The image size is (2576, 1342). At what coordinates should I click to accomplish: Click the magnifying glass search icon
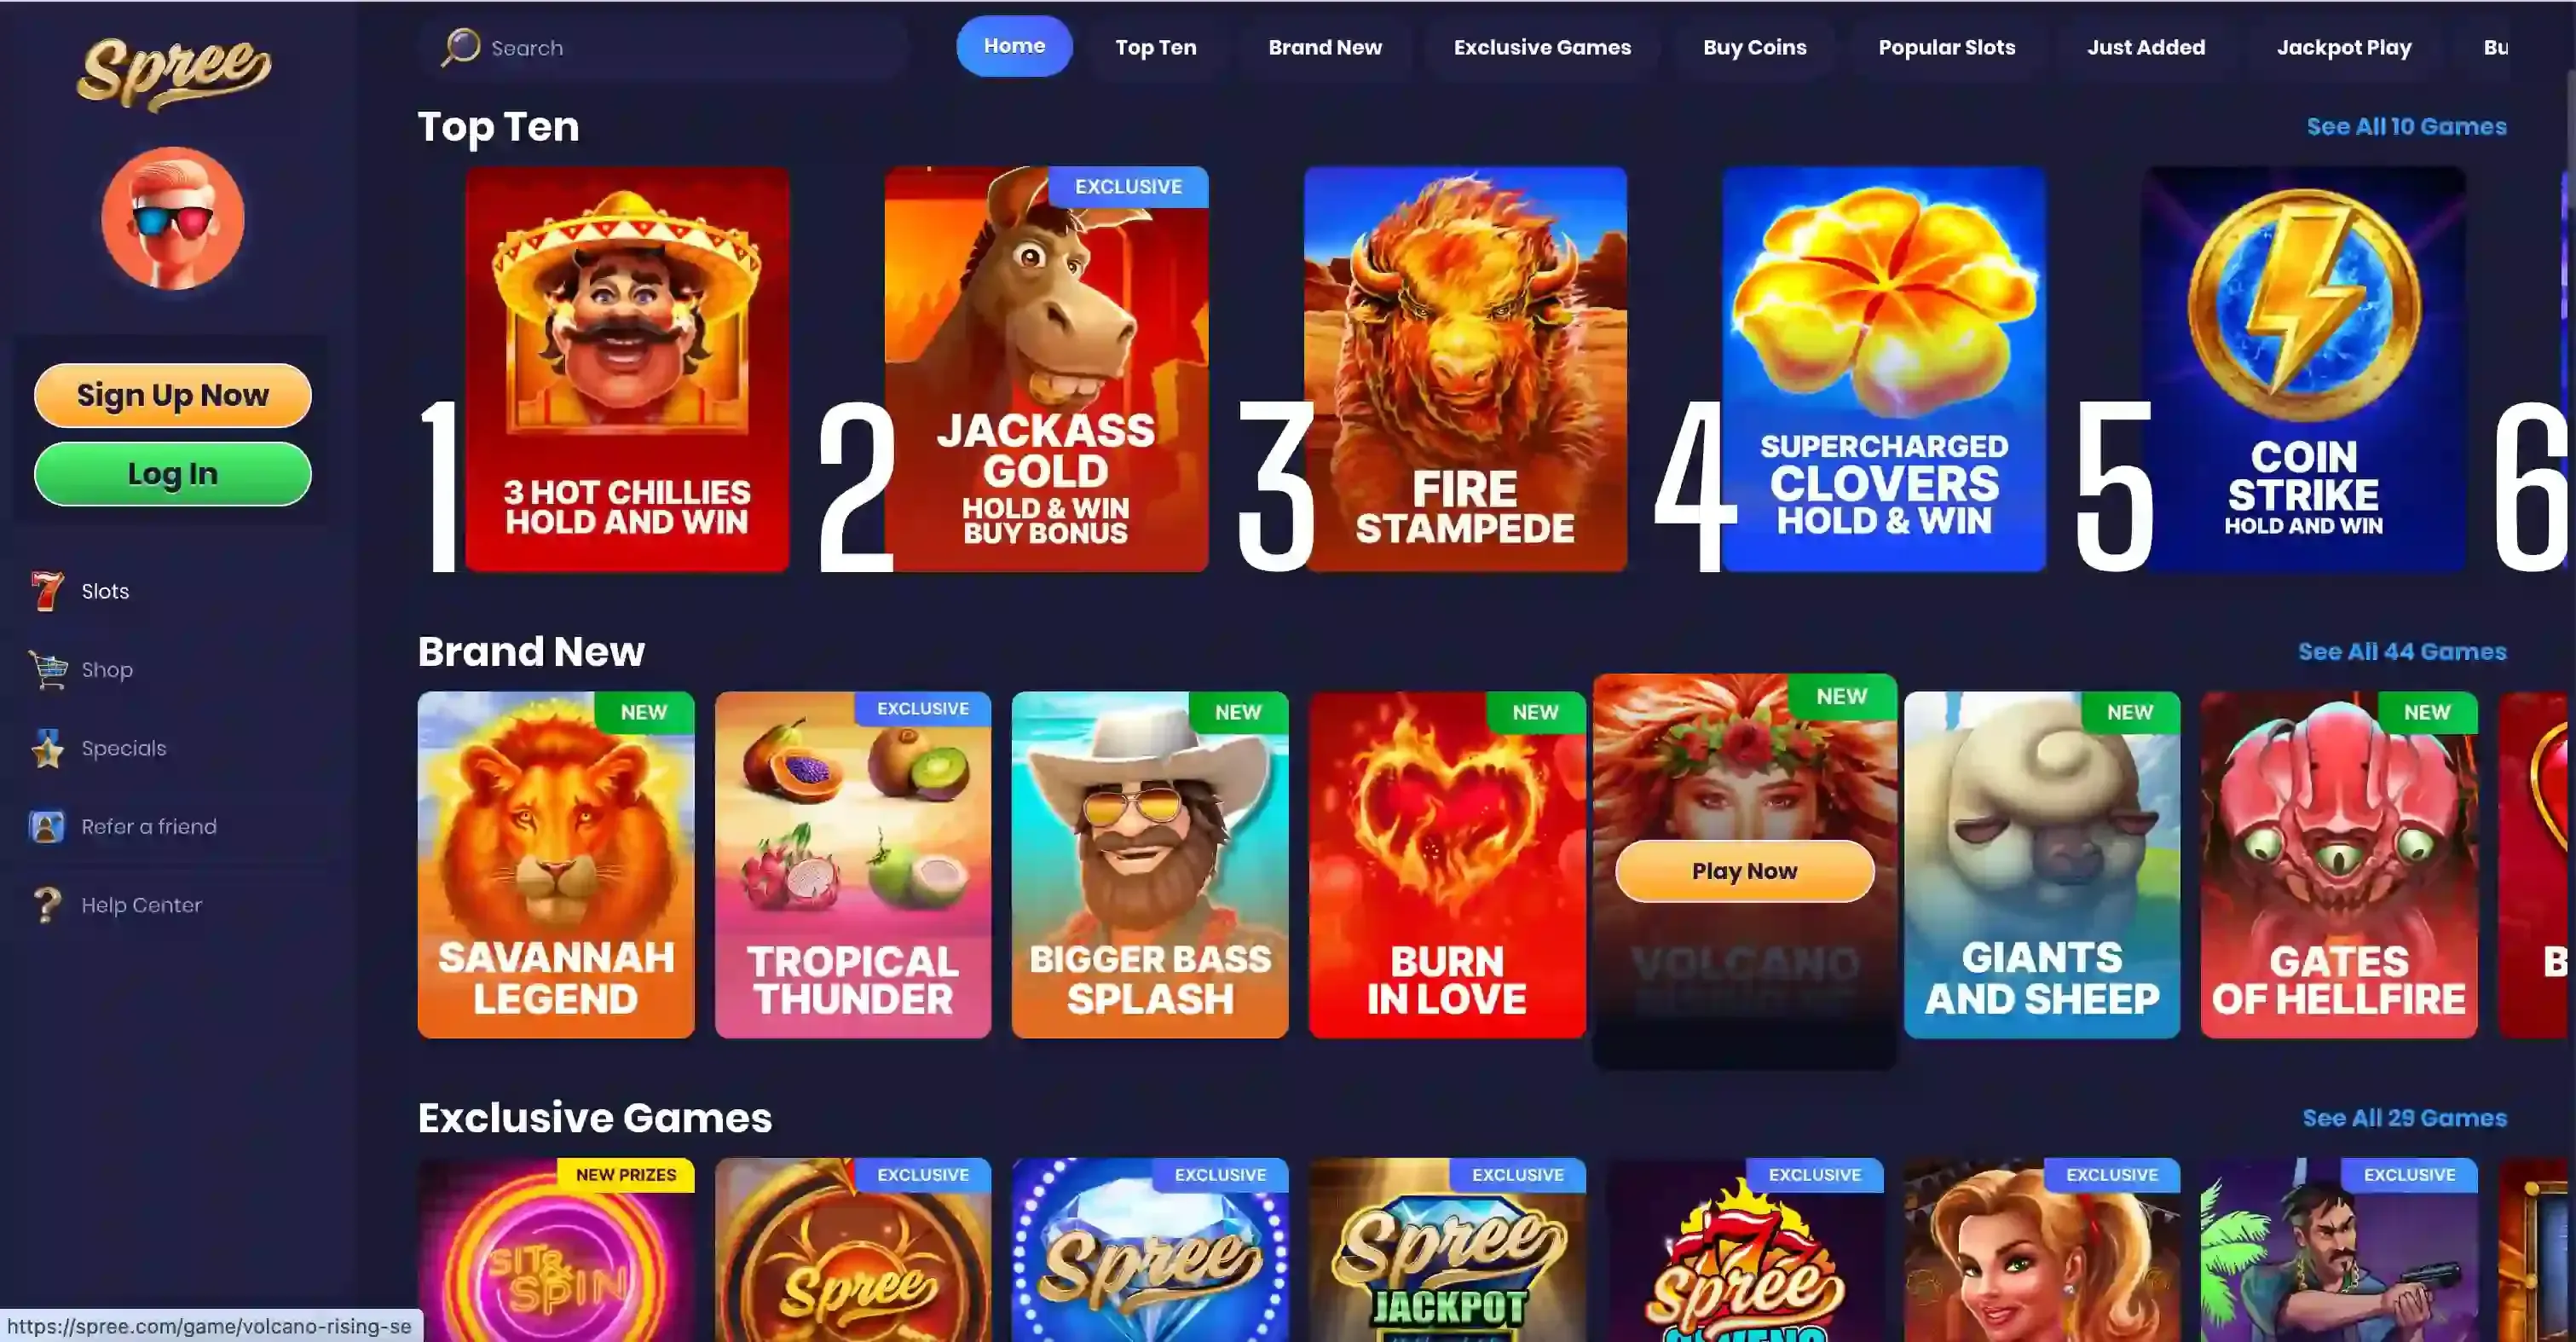[x=461, y=47]
